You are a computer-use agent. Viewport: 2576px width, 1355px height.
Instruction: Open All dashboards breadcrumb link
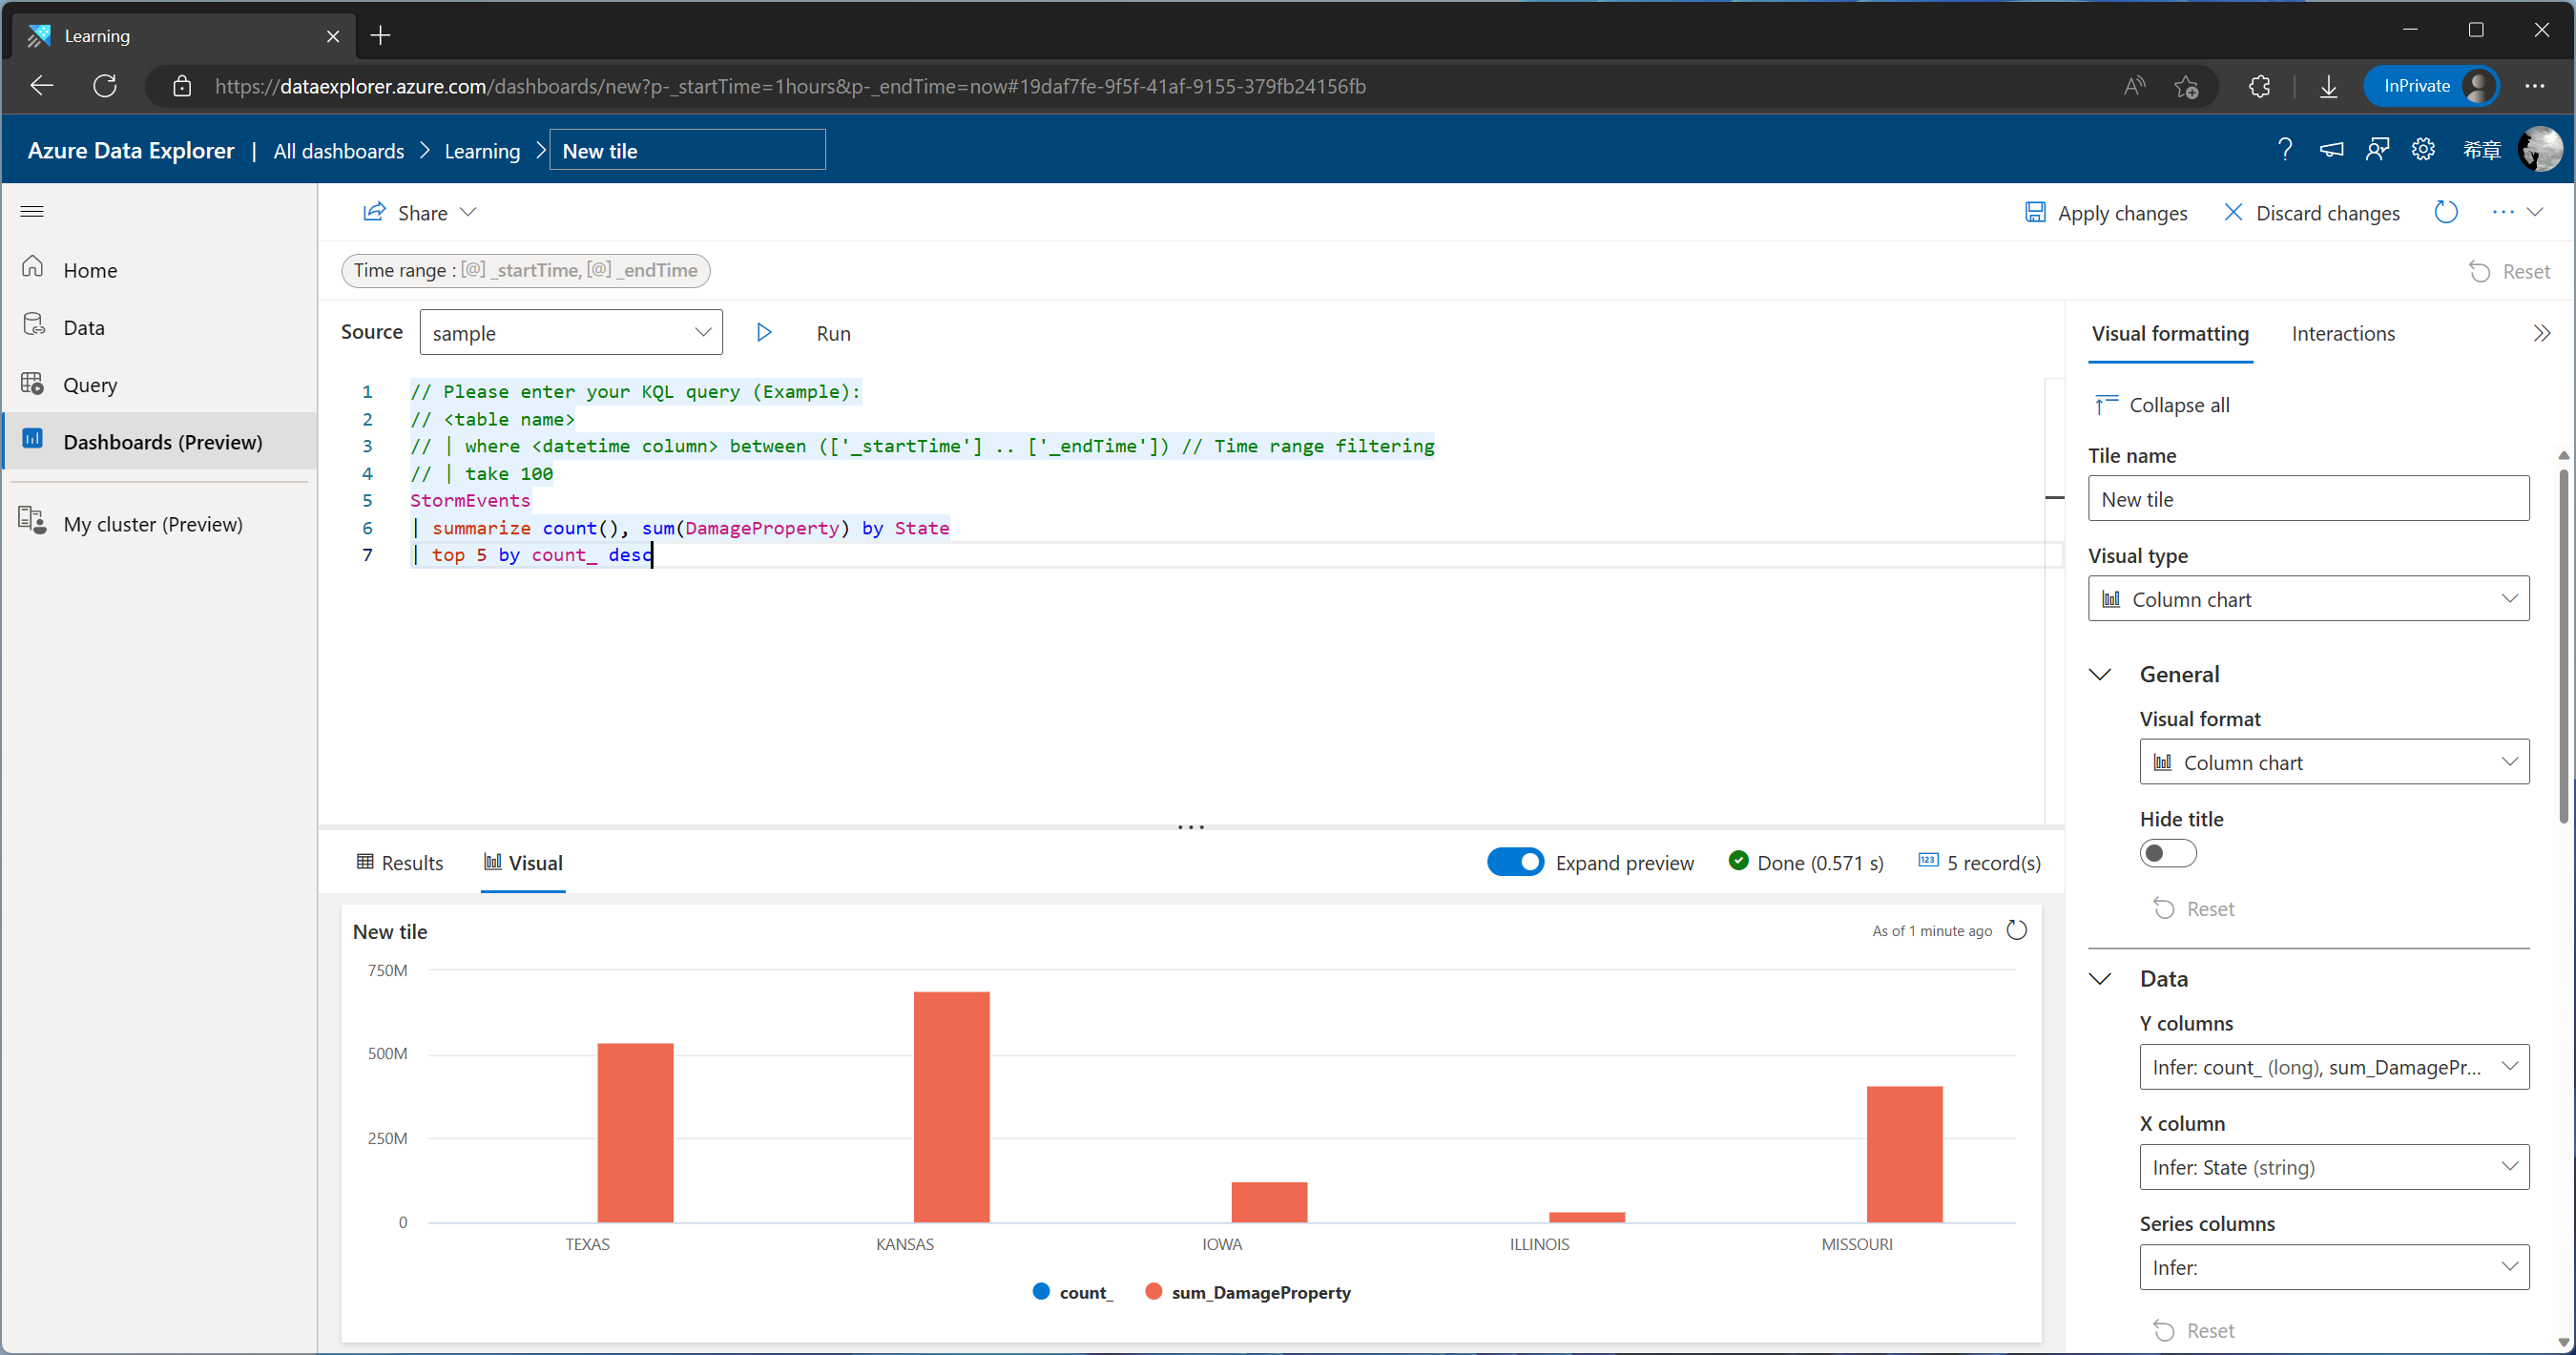coord(338,151)
